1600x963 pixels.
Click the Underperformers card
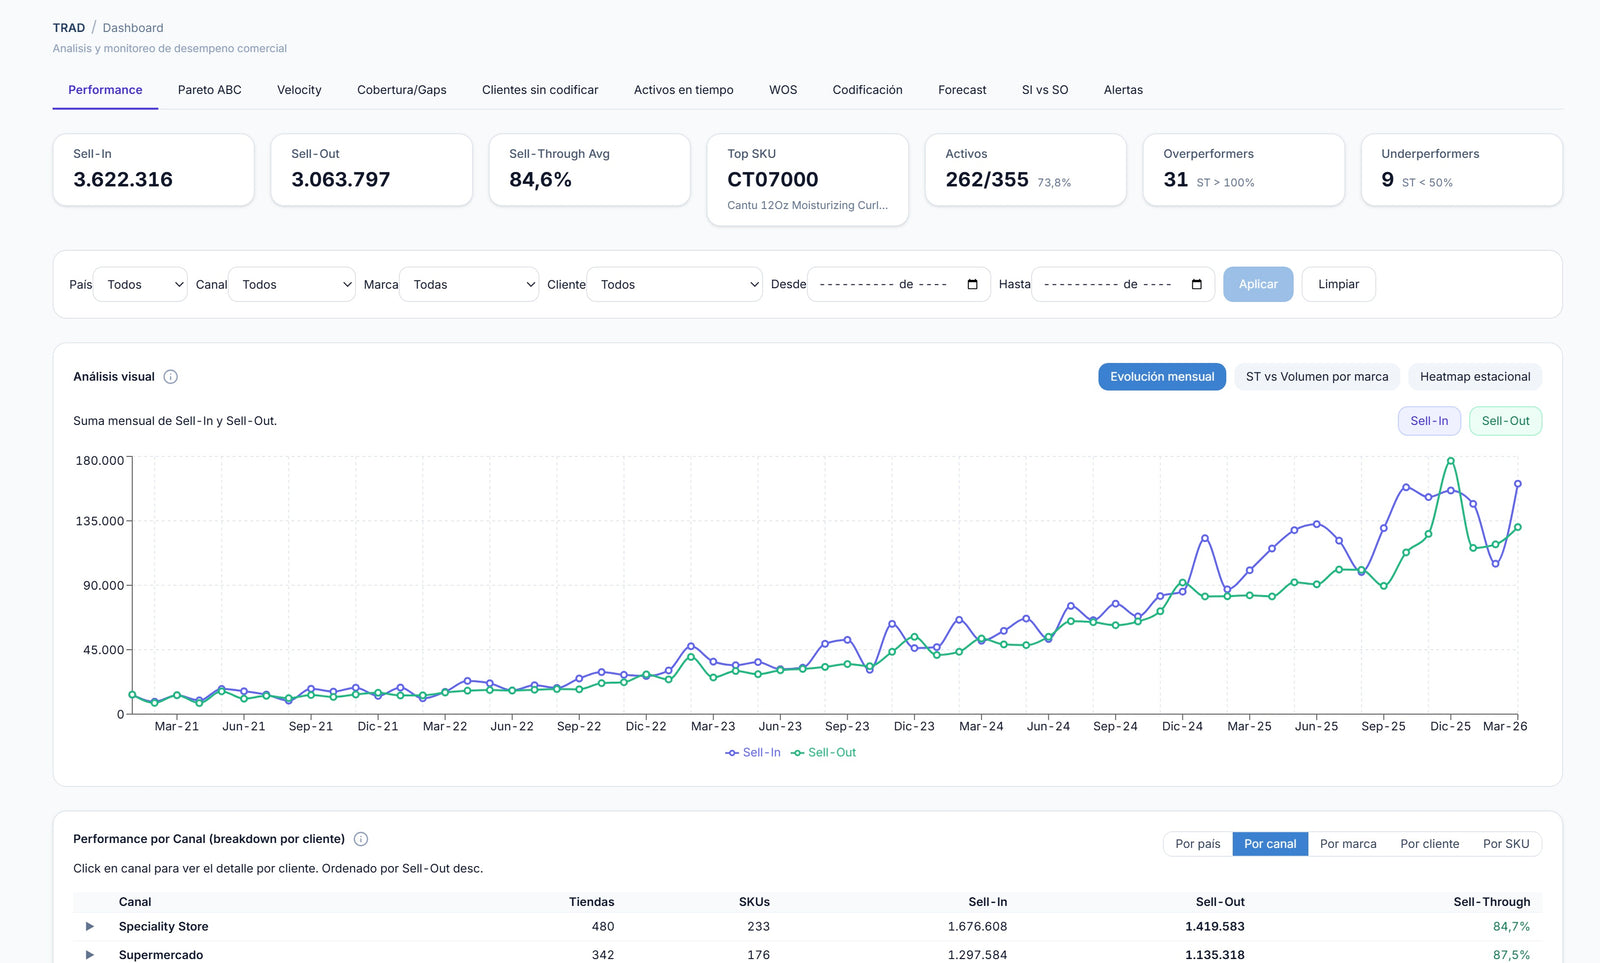point(1462,170)
